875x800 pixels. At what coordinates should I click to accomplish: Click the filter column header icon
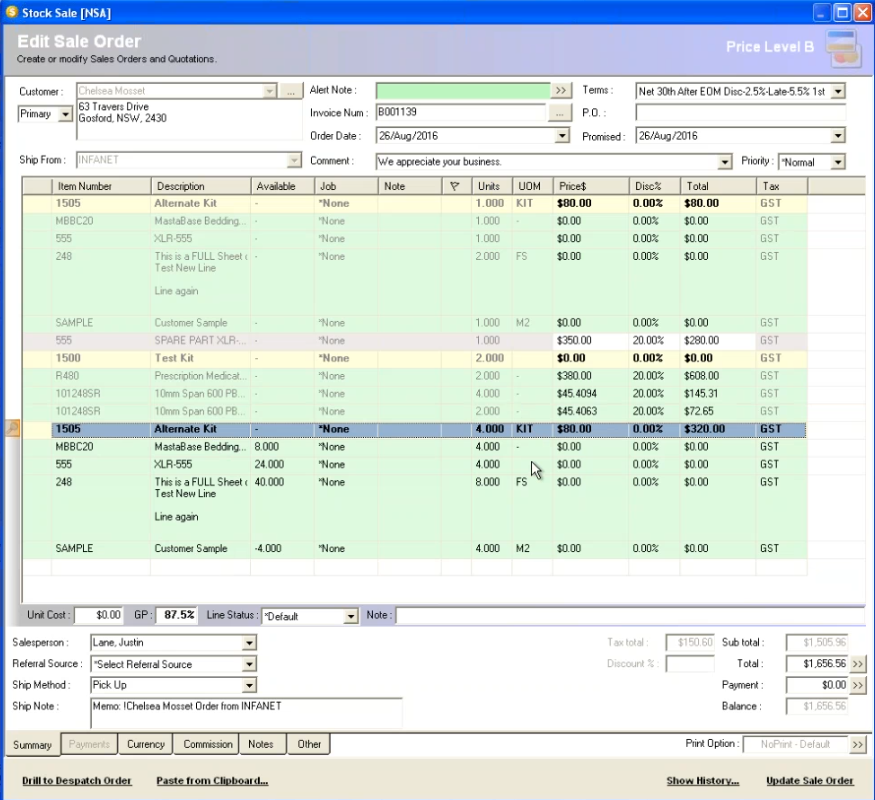point(455,186)
